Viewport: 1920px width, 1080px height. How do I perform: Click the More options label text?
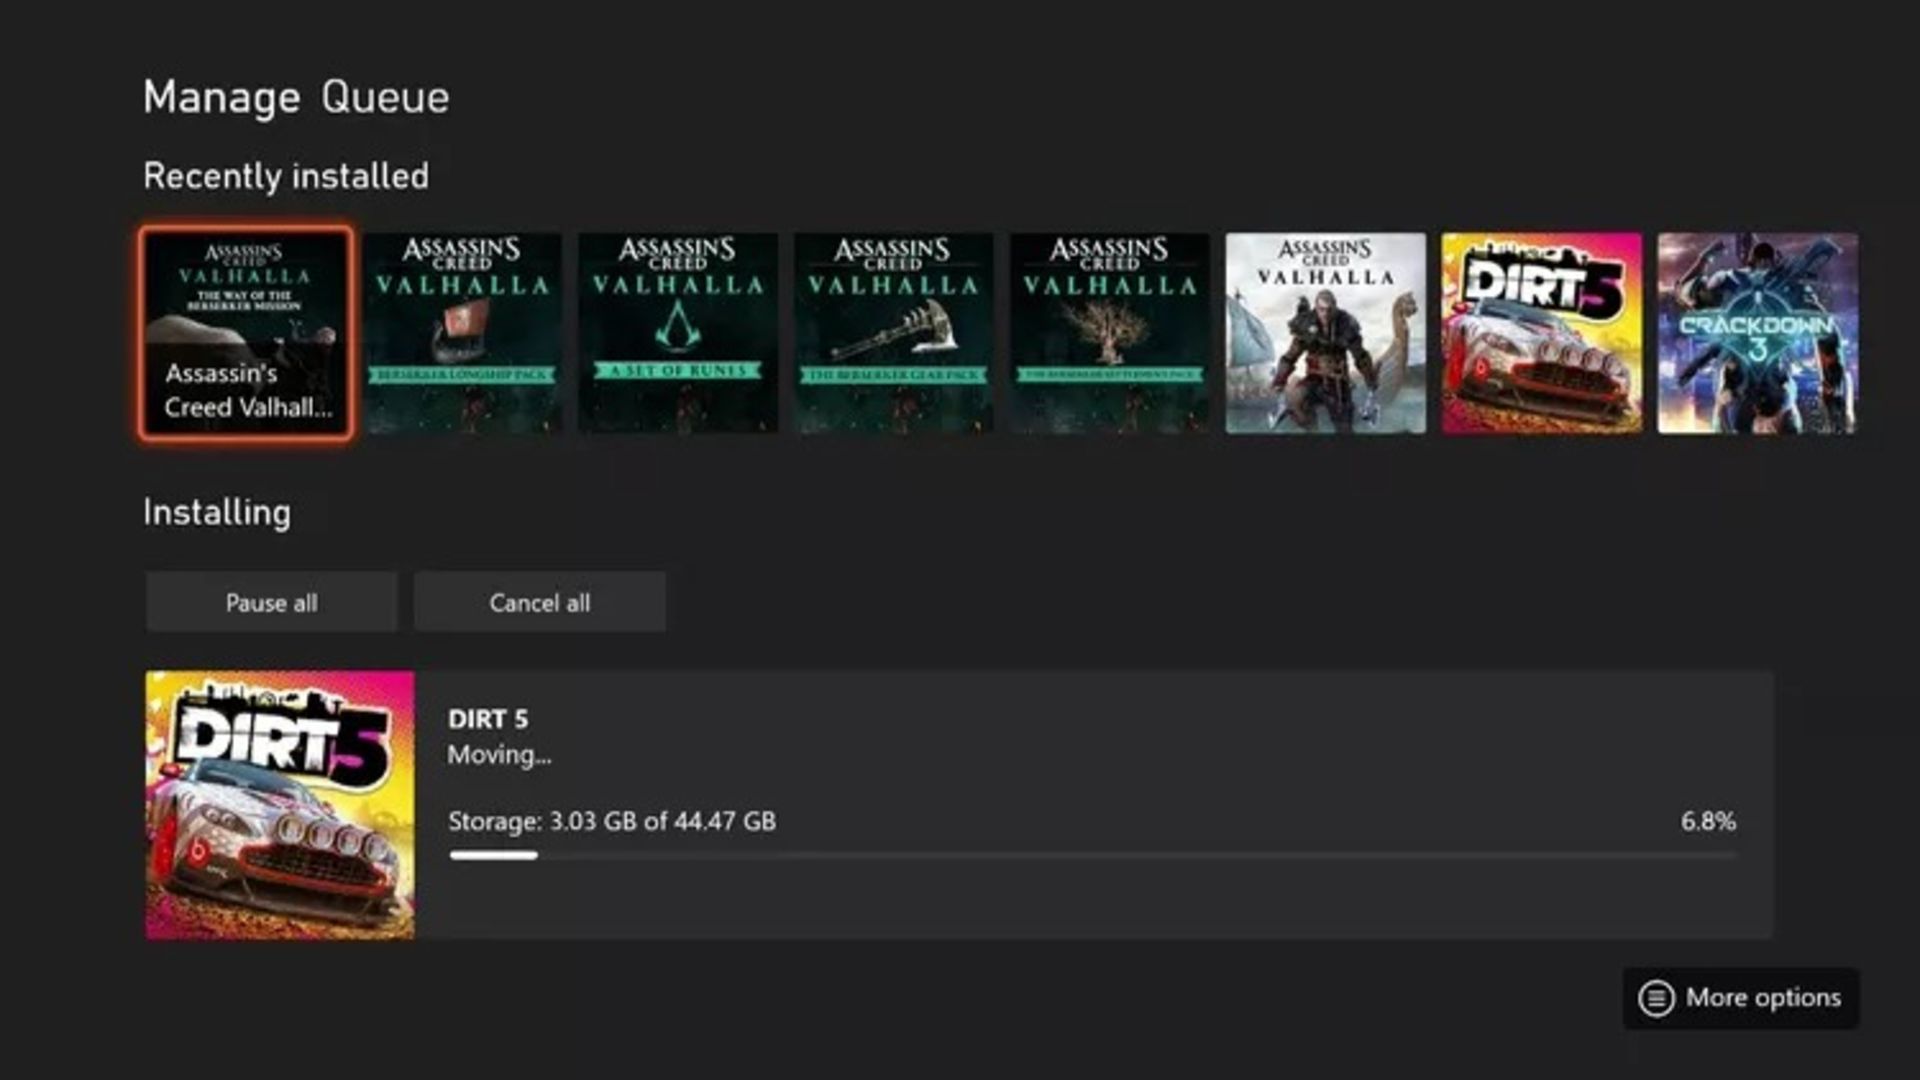pos(1763,998)
